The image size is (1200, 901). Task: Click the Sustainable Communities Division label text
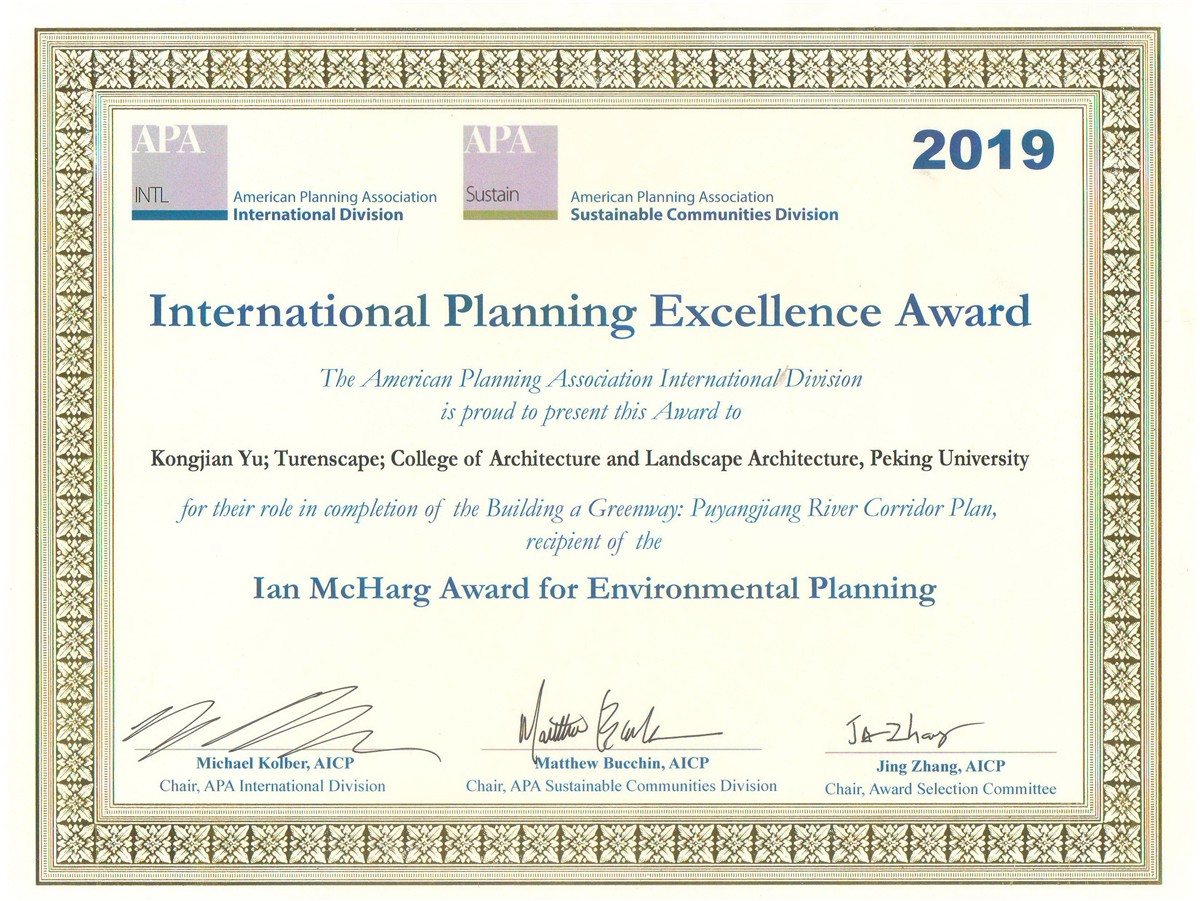(x=704, y=214)
